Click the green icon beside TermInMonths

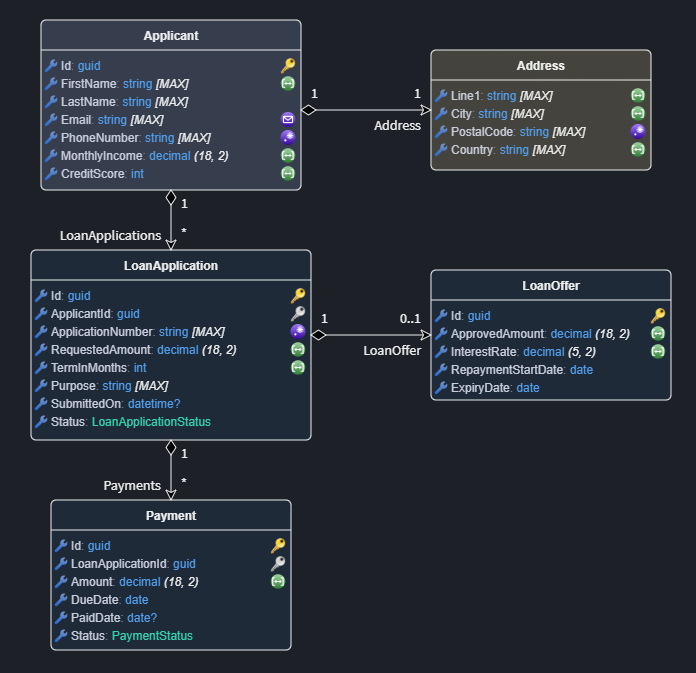click(298, 368)
